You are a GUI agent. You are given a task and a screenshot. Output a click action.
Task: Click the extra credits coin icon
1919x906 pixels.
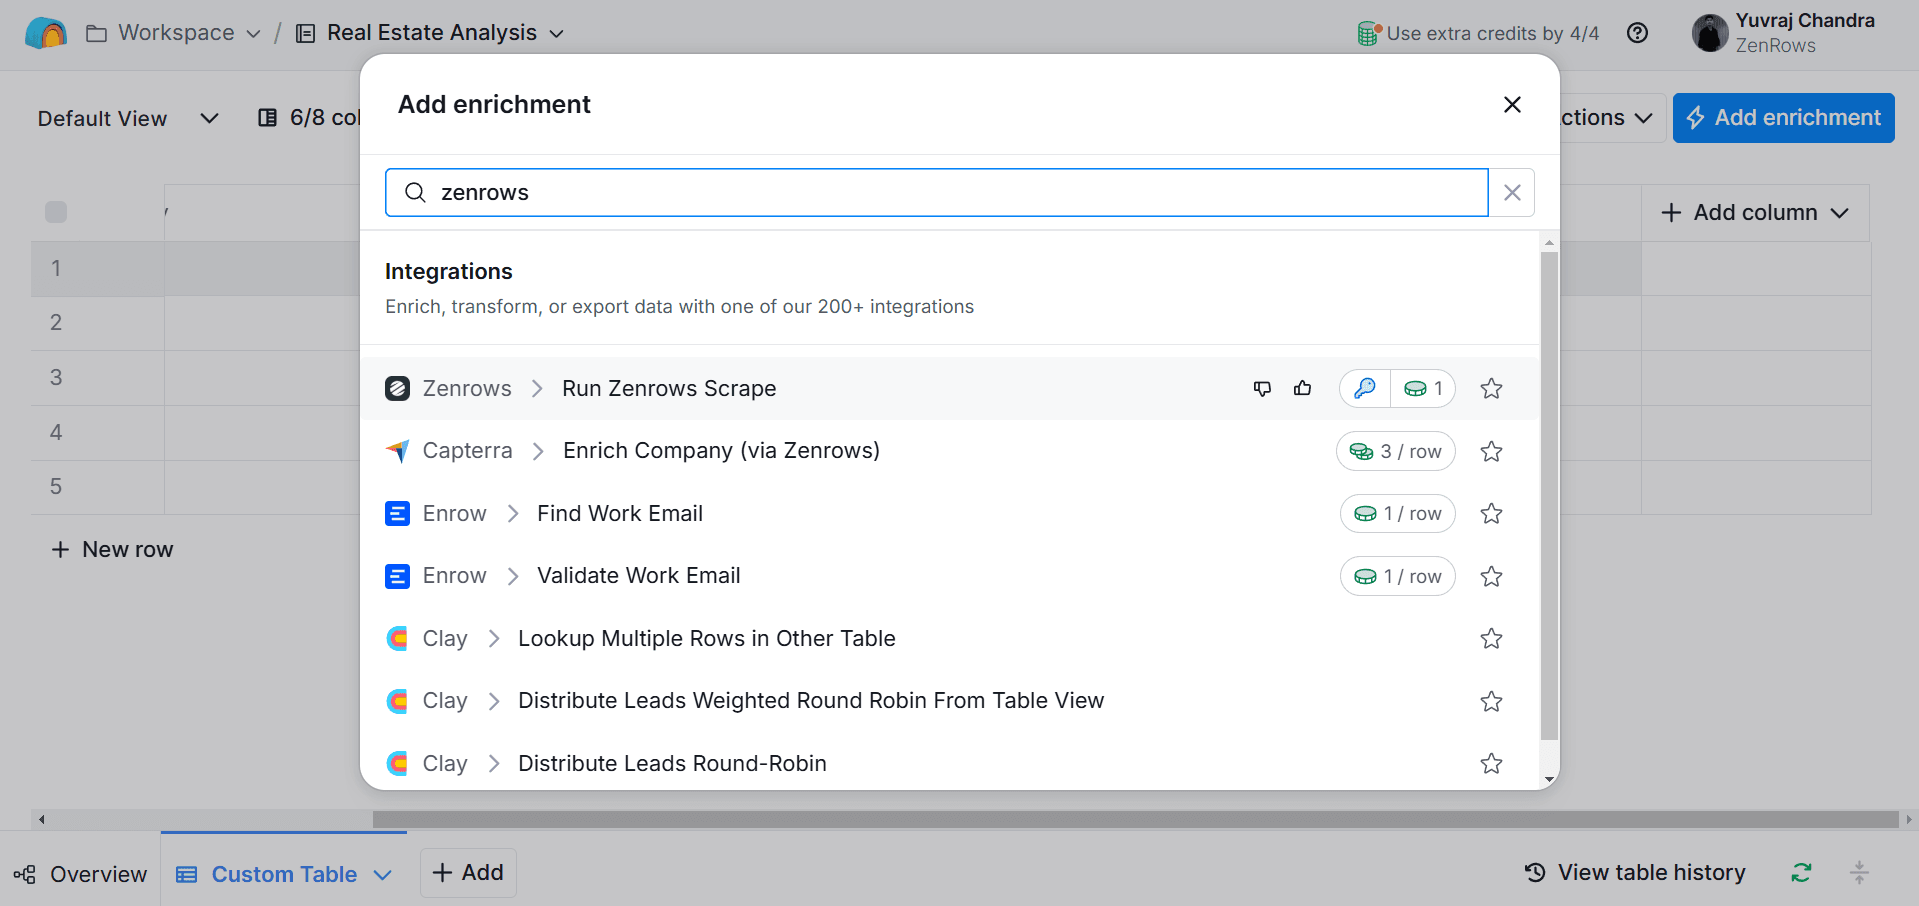(x=1369, y=33)
